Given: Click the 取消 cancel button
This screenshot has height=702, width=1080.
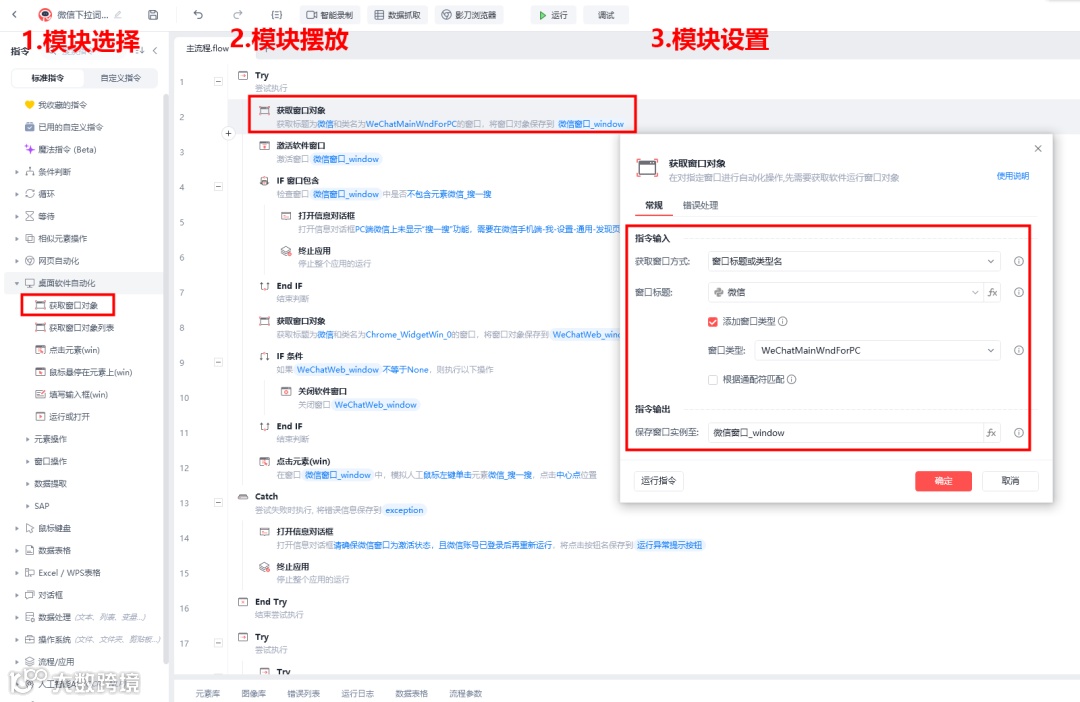Looking at the screenshot, I should [x=1010, y=481].
